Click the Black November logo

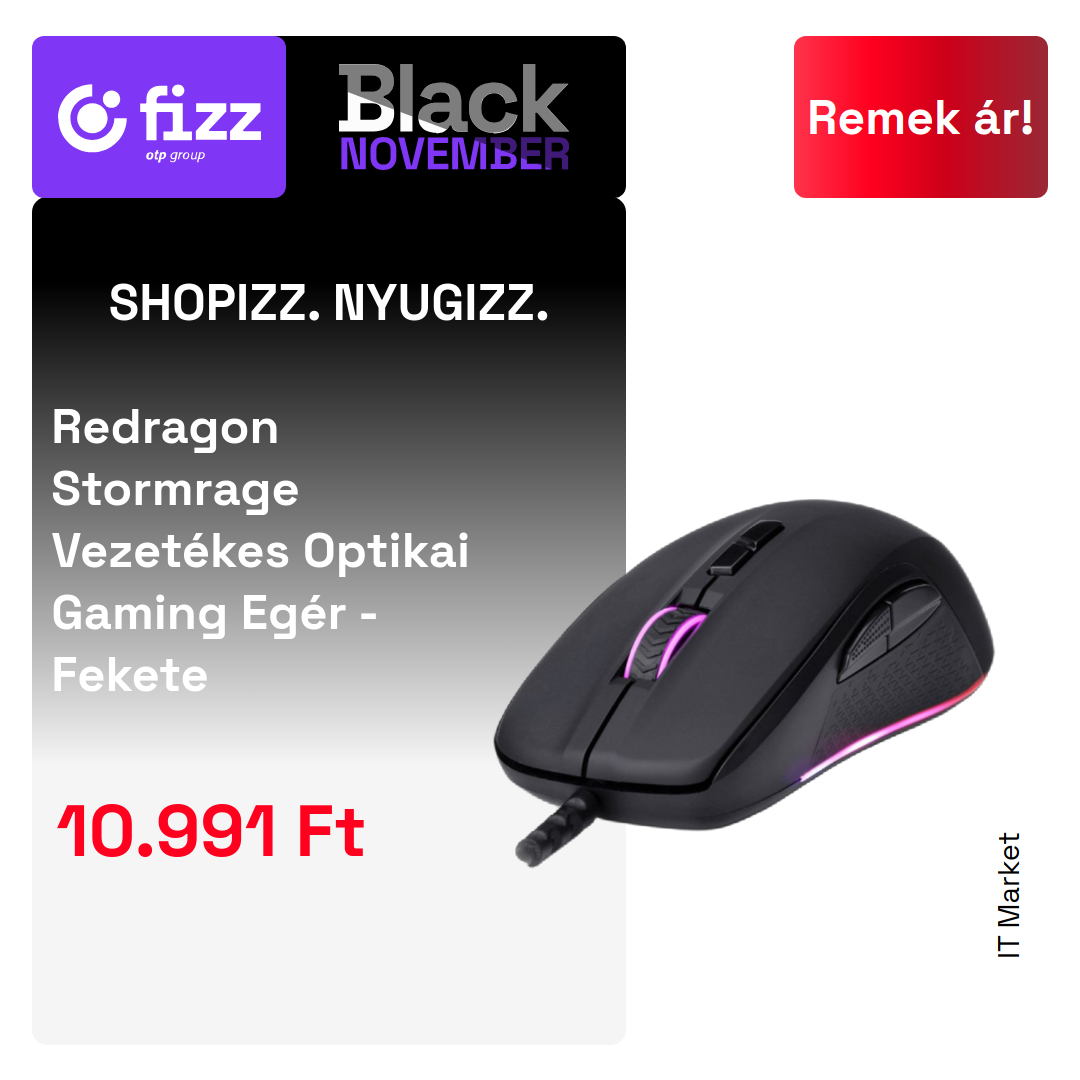coord(454,117)
